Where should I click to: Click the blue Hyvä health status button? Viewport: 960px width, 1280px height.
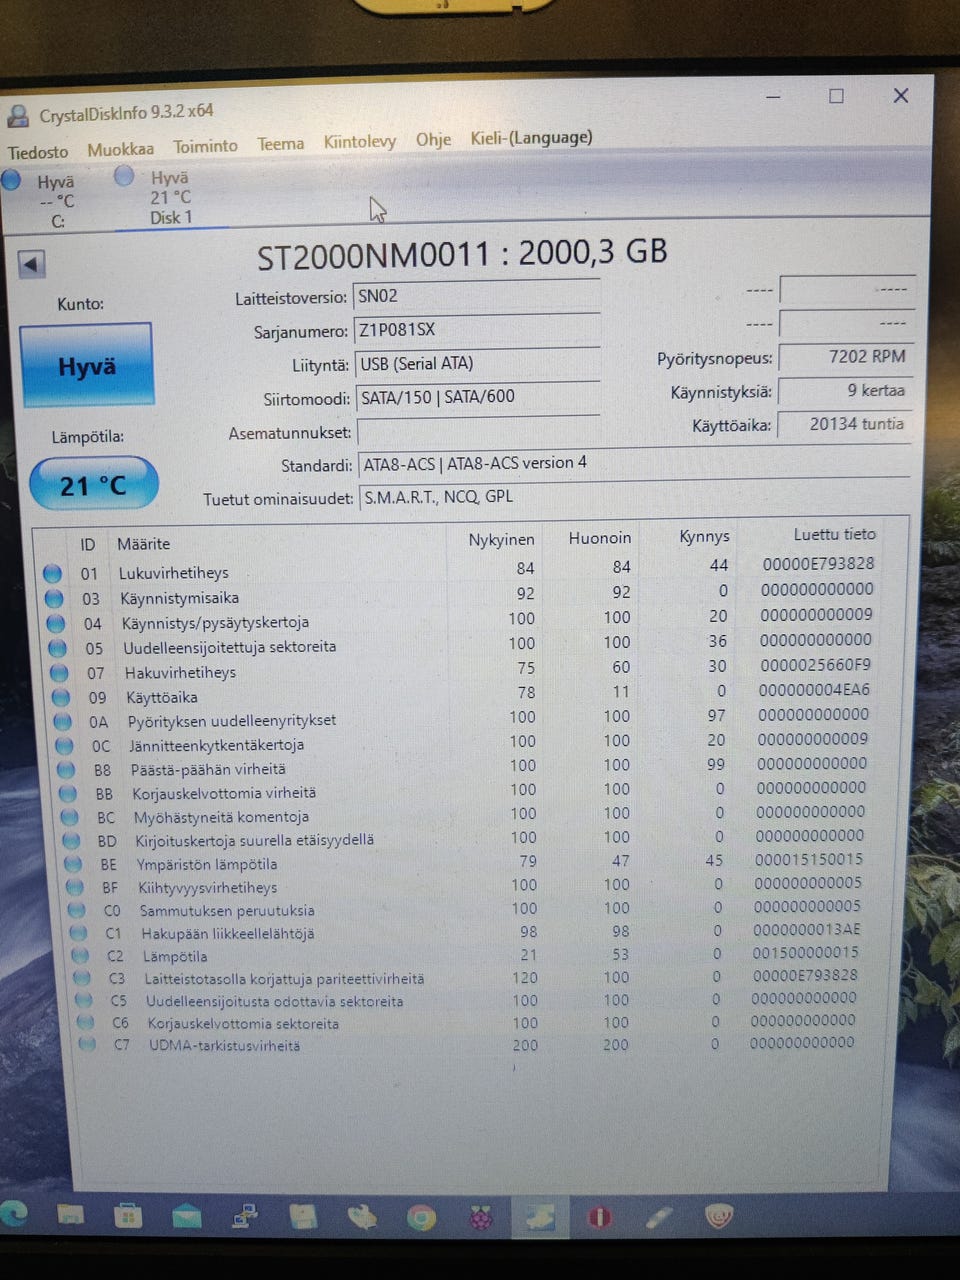[x=86, y=366]
